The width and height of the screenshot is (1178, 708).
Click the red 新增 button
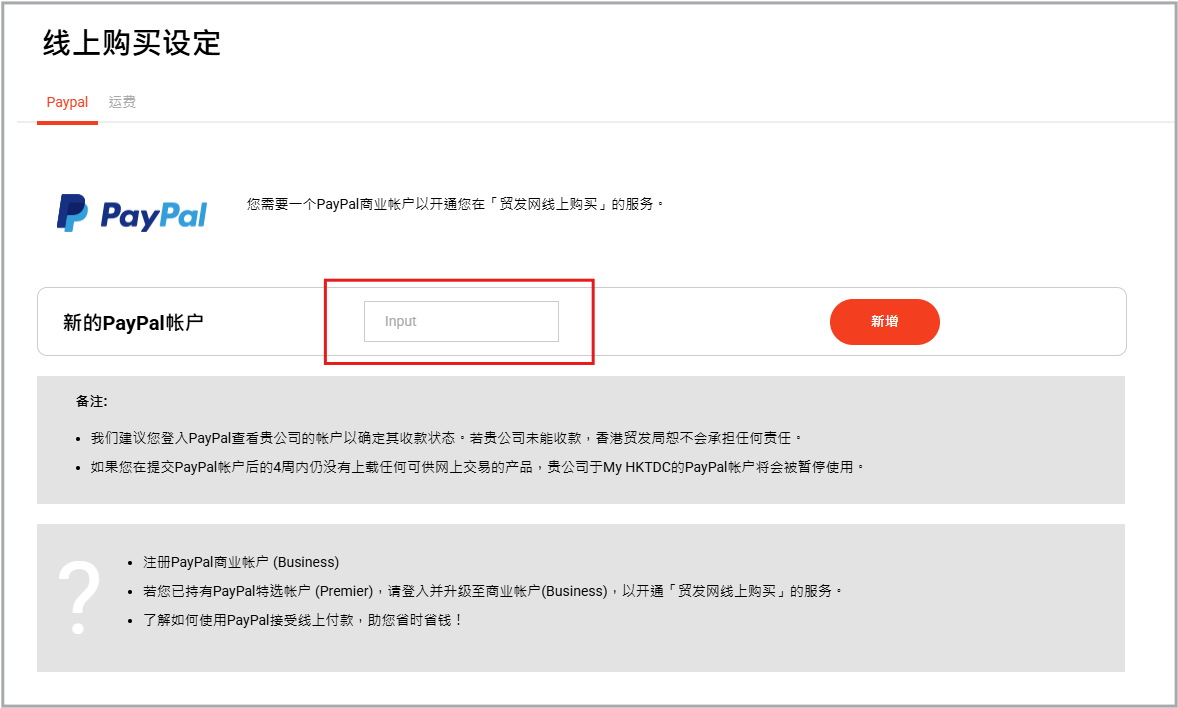point(884,322)
